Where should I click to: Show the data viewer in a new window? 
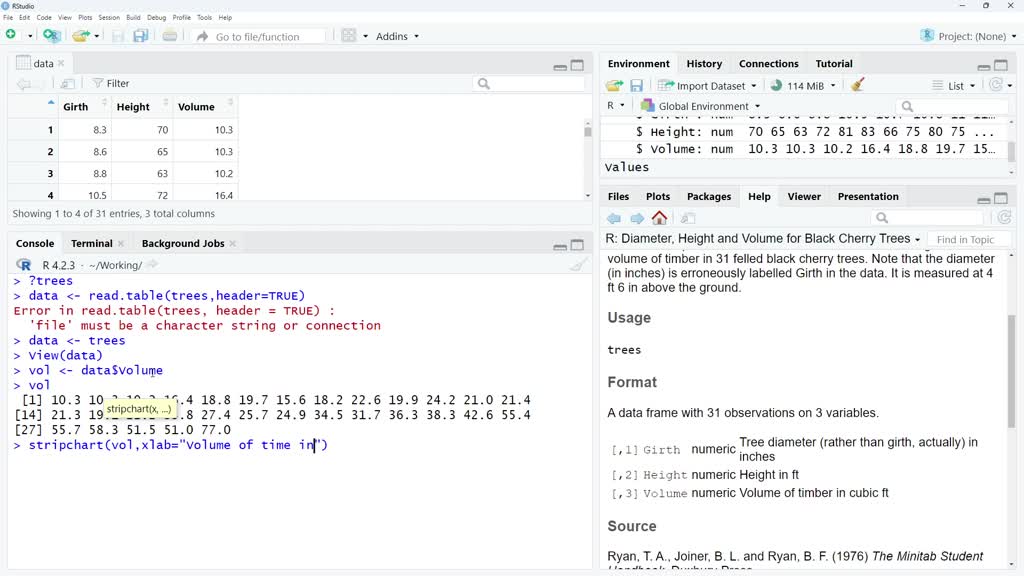point(67,84)
